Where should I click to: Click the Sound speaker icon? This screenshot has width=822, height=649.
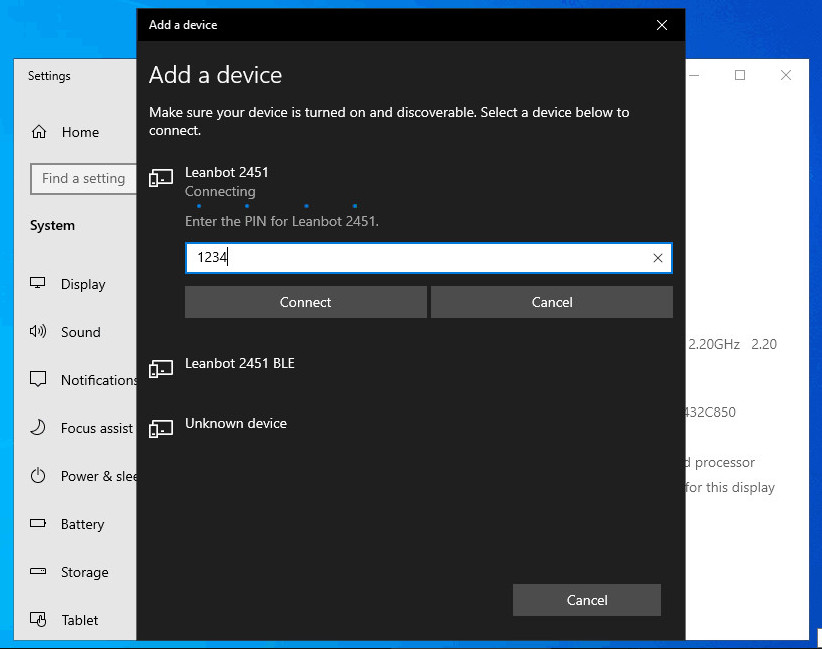pos(38,331)
